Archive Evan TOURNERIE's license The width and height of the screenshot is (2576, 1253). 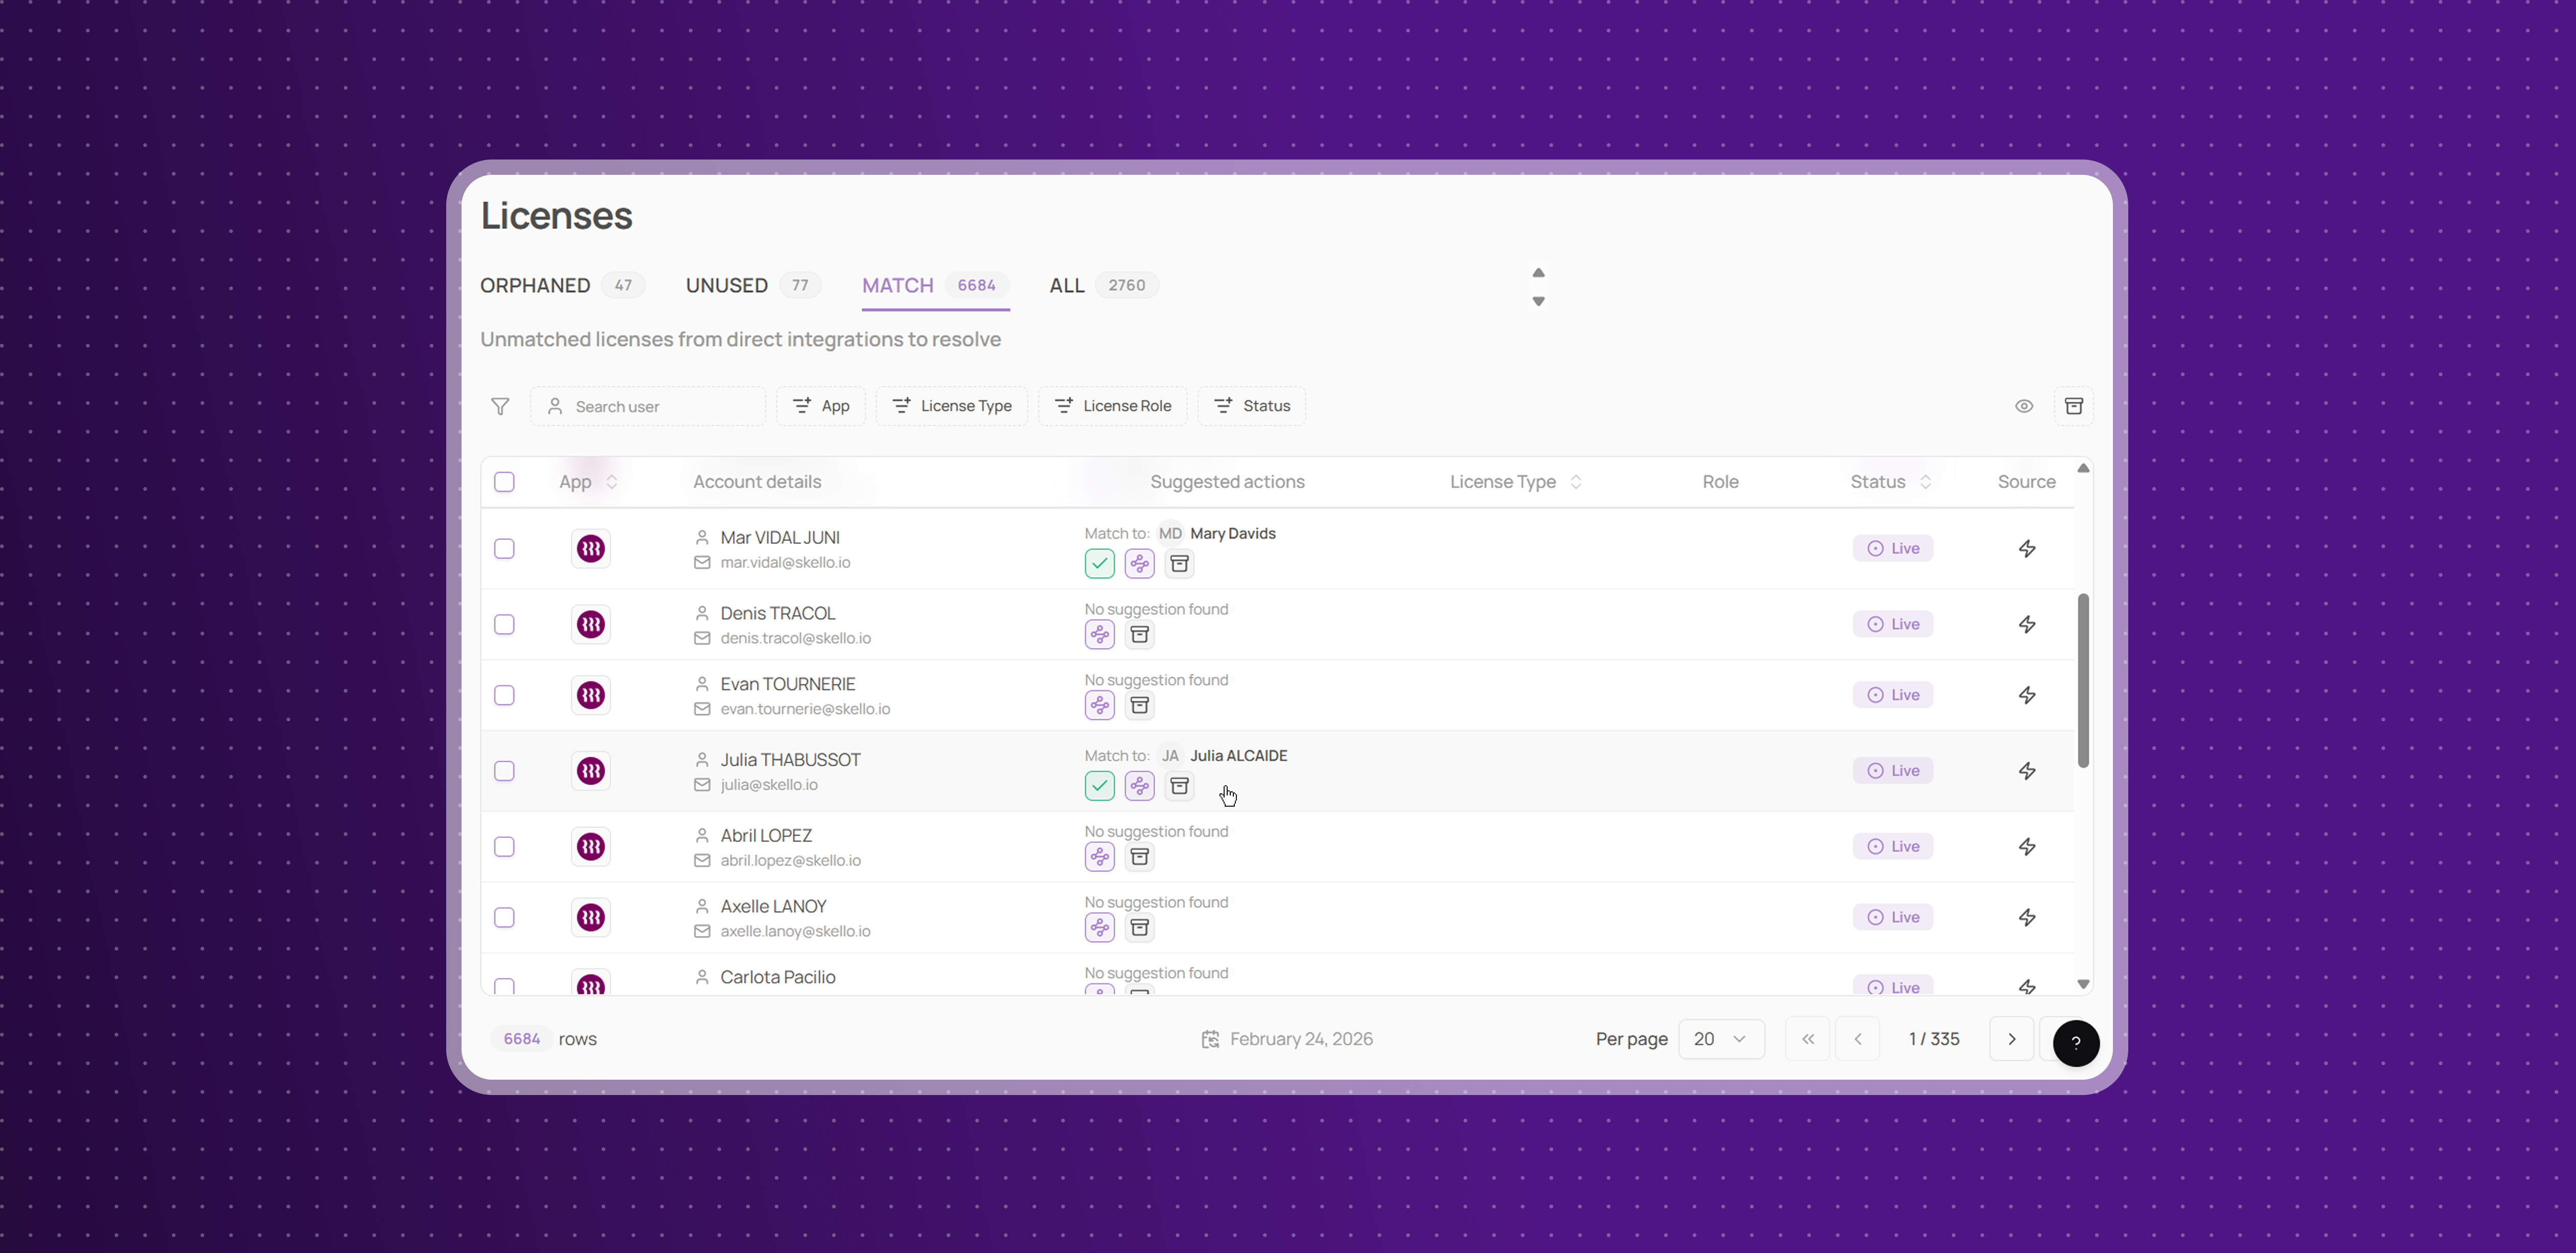pyautogui.click(x=1139, y=706)
